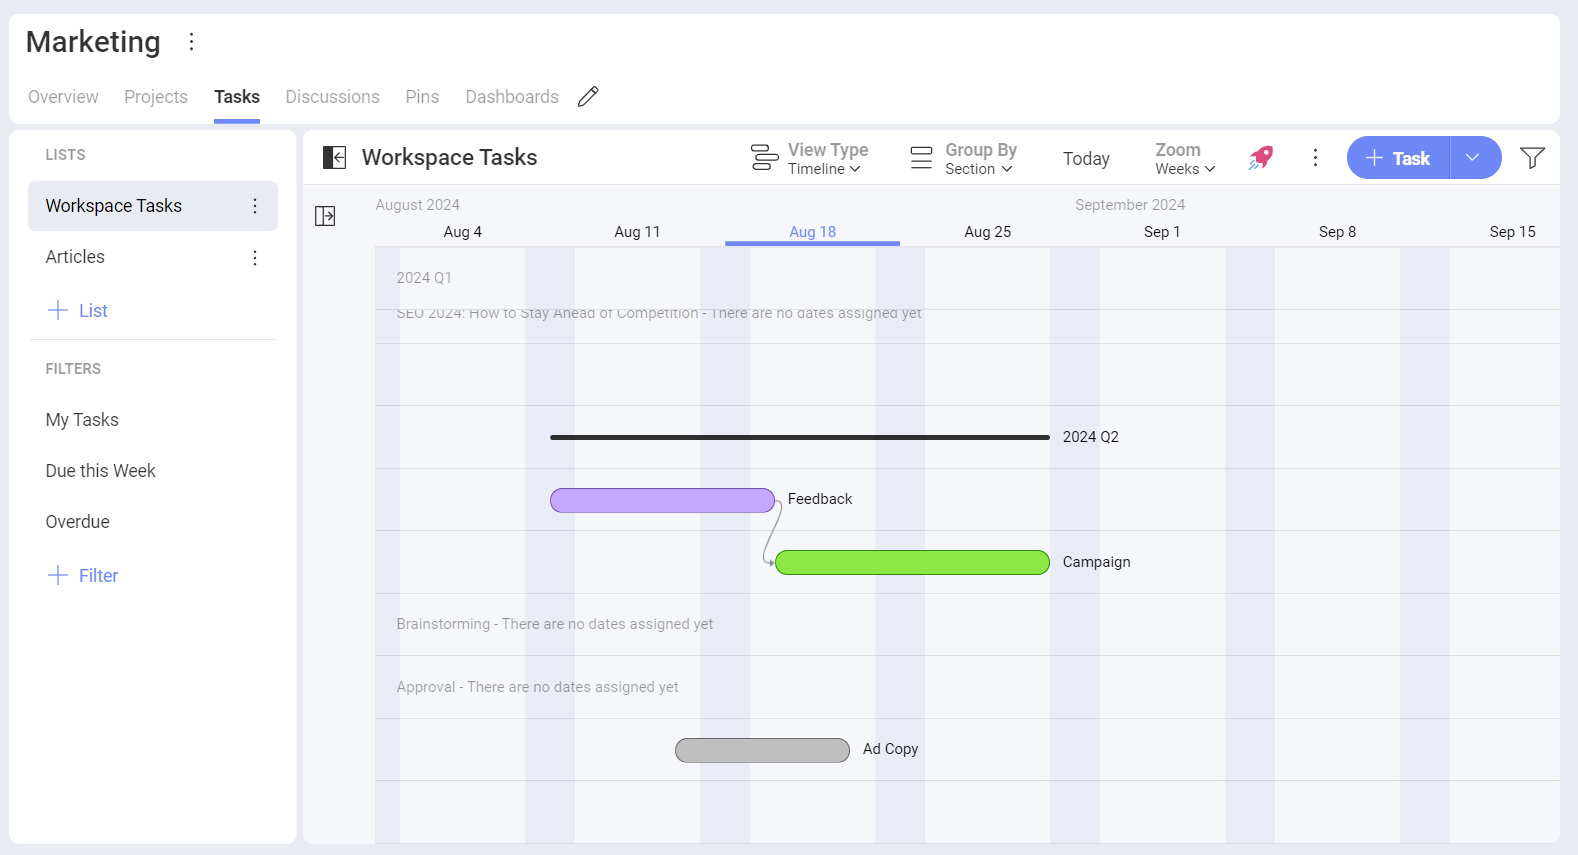Select the Workspace Tasks list
Image resolution: width=1578 pixels, height=855 pixels.
coord(153,206)
